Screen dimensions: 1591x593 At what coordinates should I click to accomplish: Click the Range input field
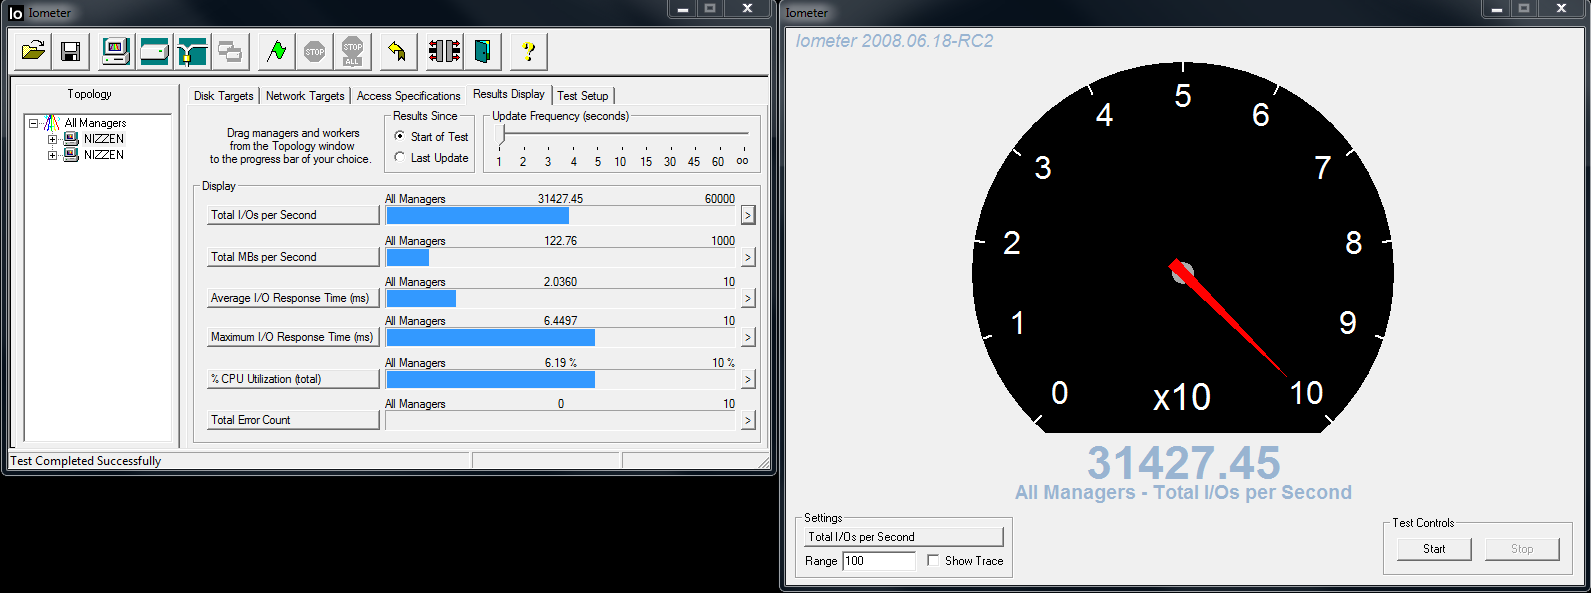(879, 561)
